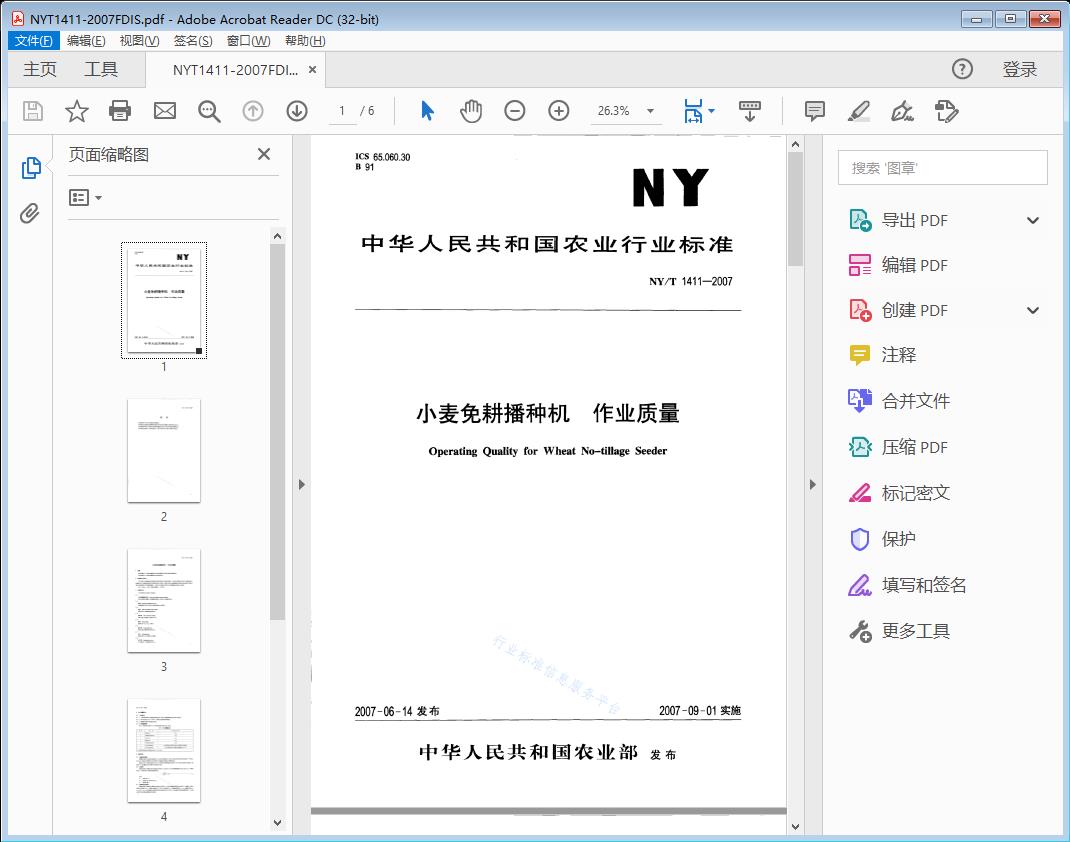Click the Email document icon
This screenshot has width=1070, height=842.
coord(164,111)
